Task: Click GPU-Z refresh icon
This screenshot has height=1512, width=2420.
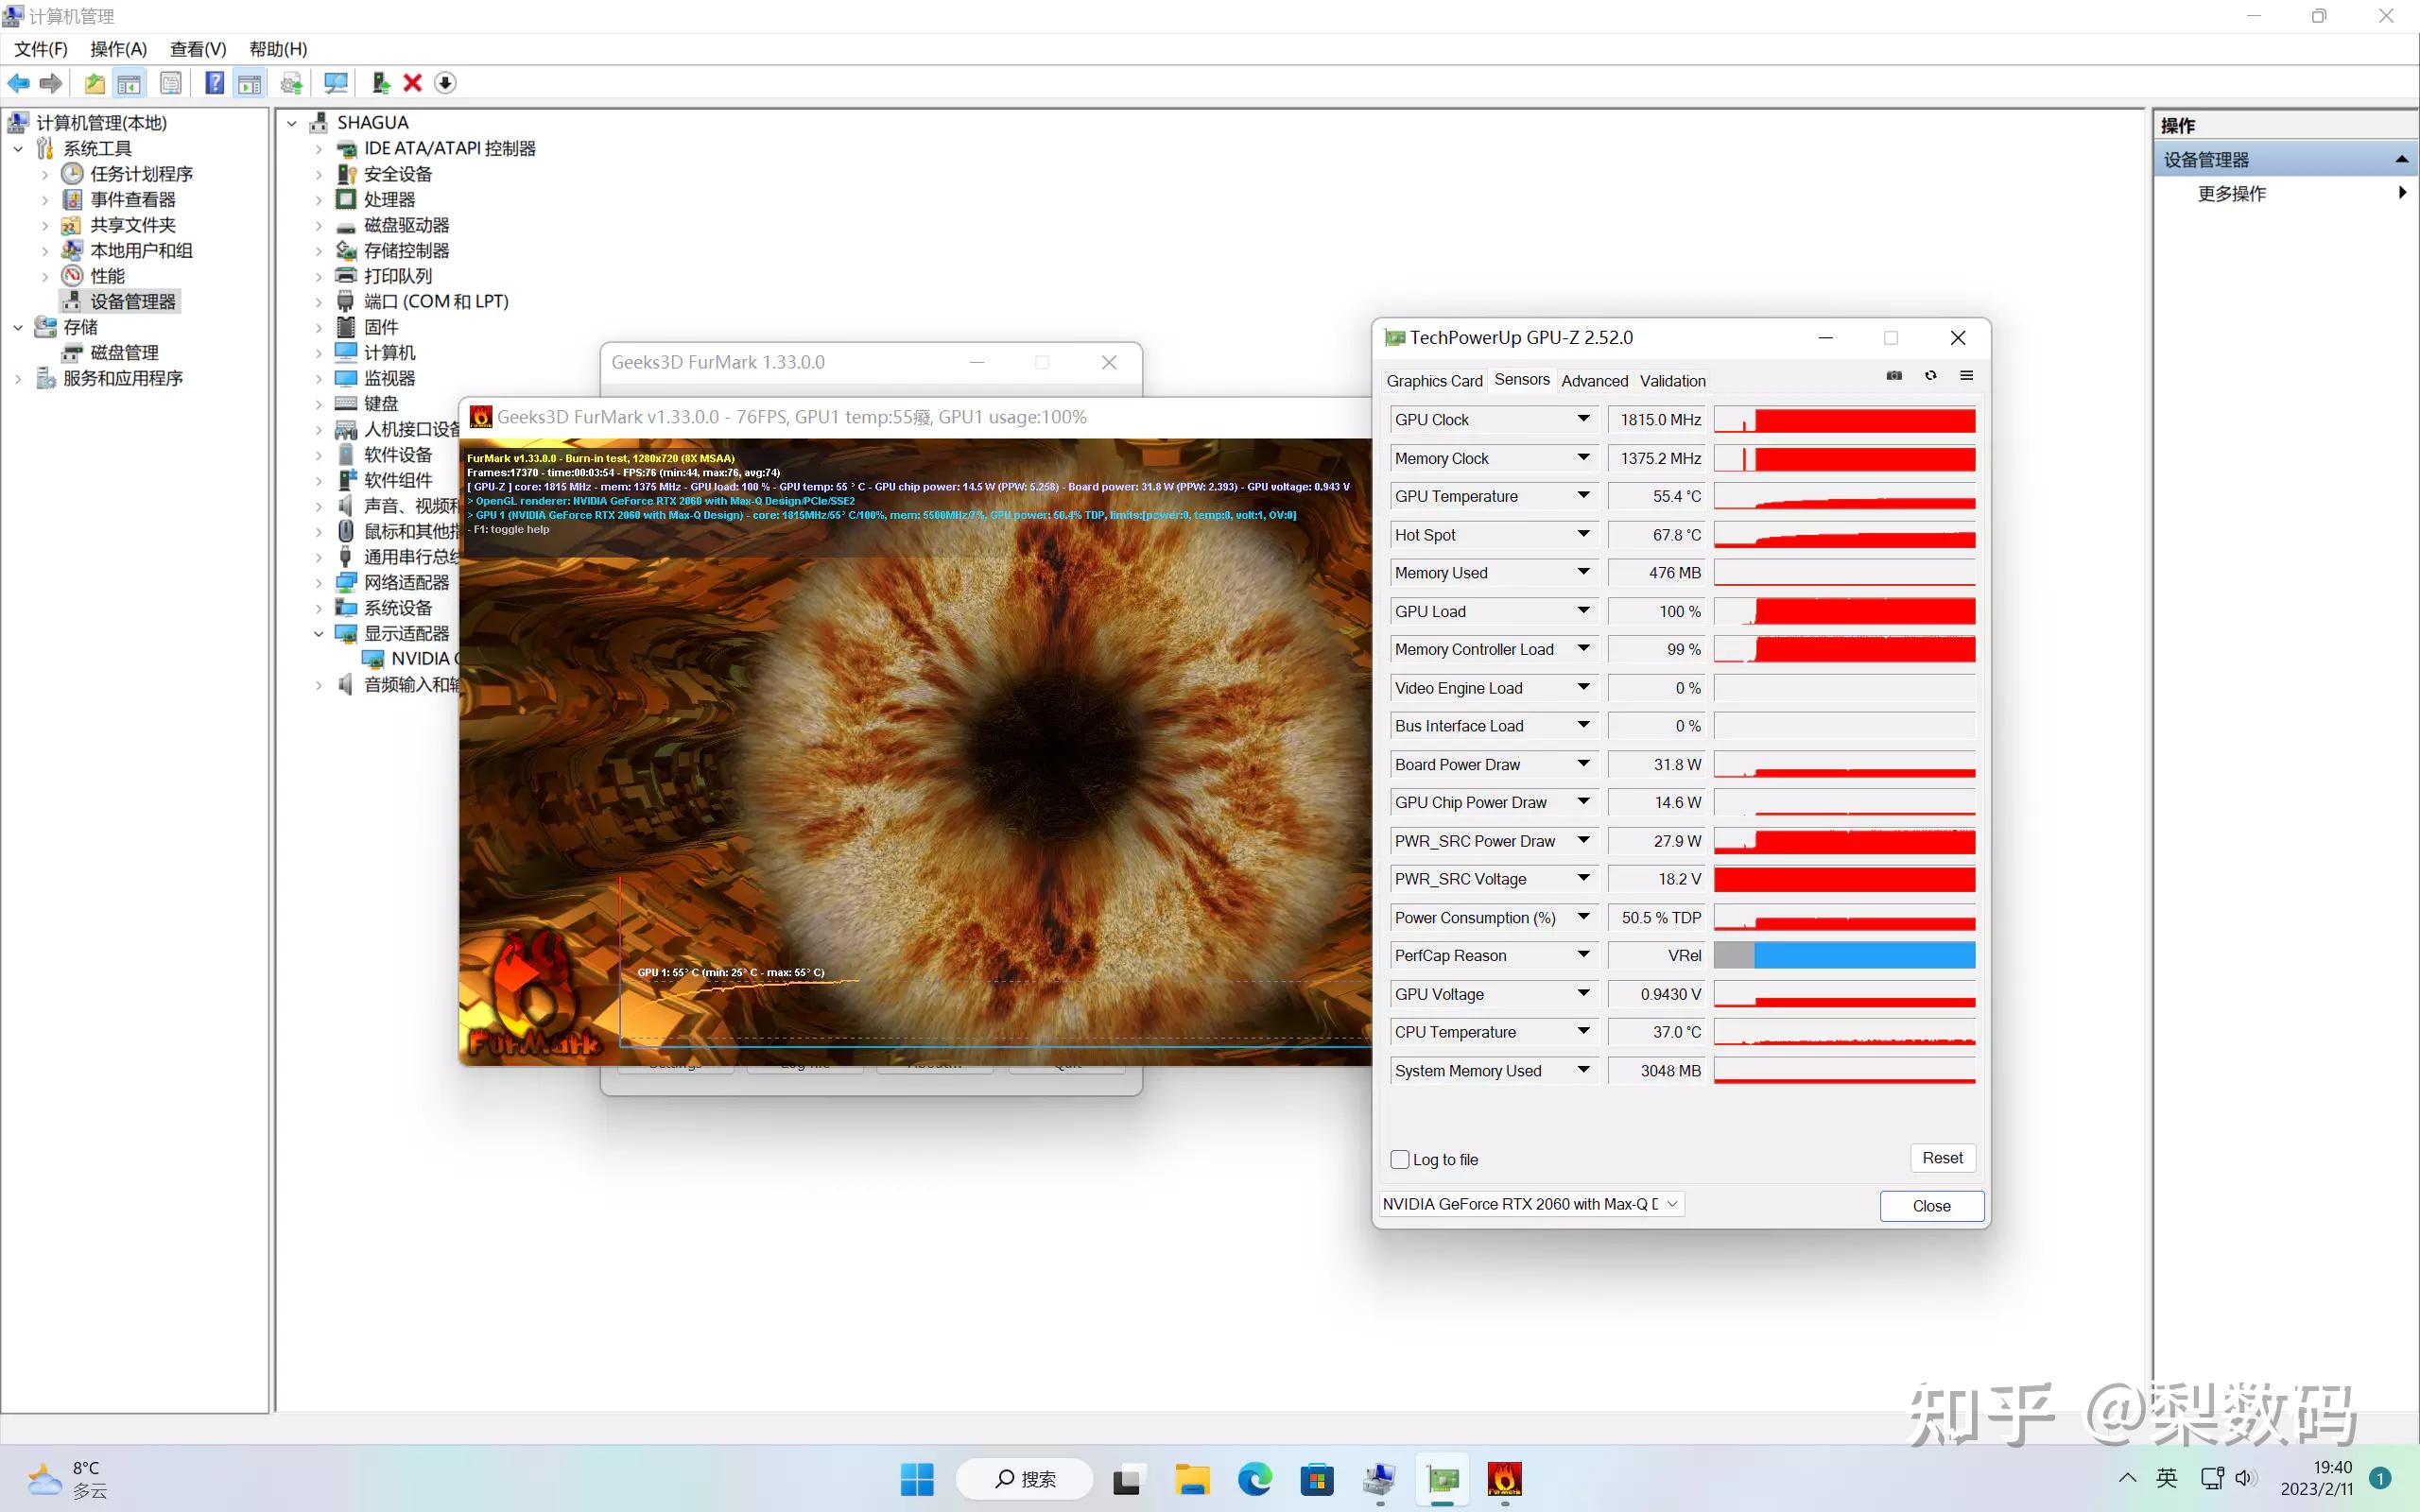Action: click(1930, 376)
